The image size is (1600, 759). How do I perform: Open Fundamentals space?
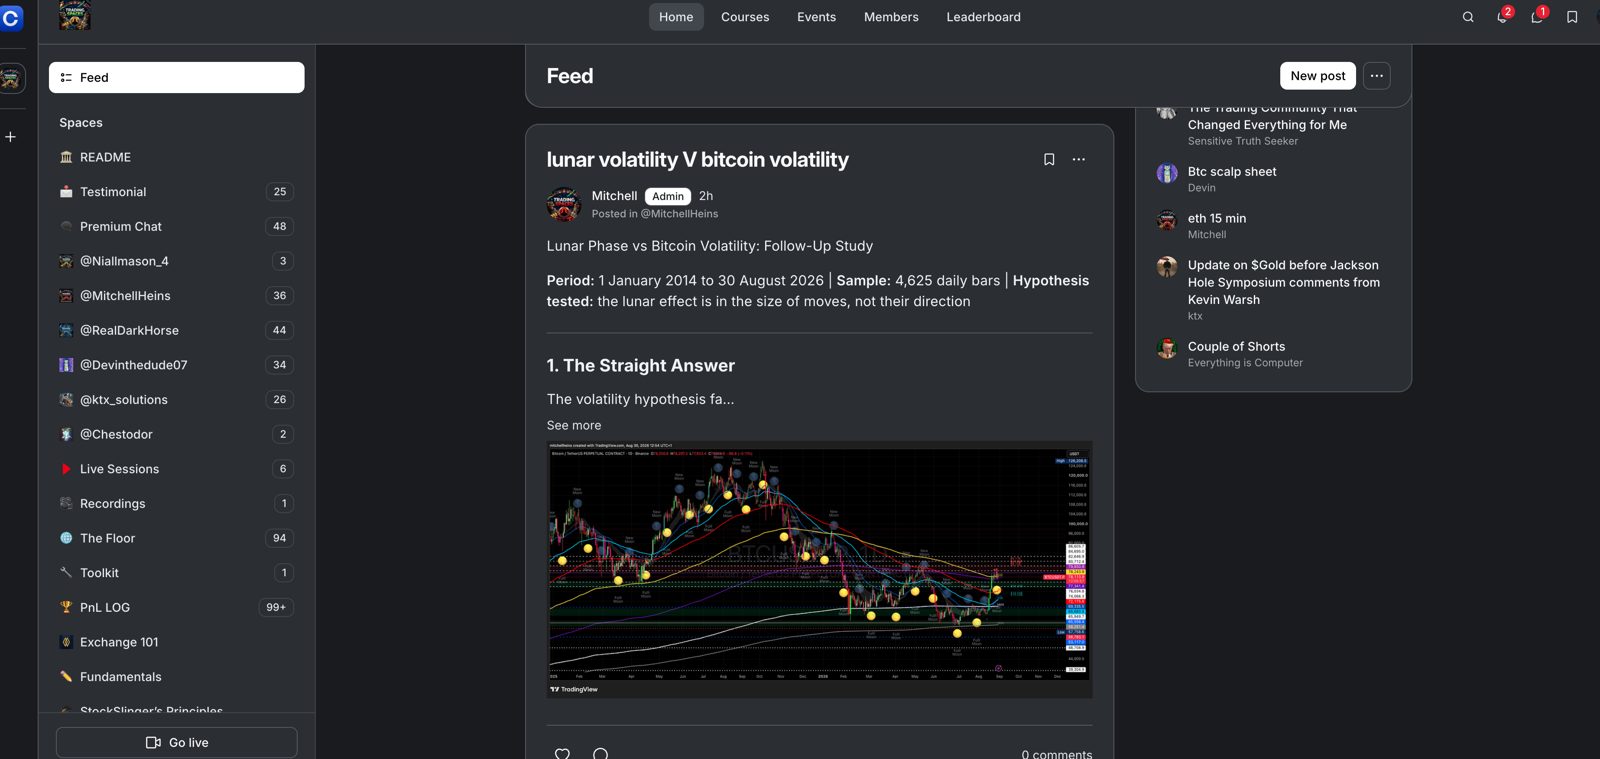coord(176,677)
